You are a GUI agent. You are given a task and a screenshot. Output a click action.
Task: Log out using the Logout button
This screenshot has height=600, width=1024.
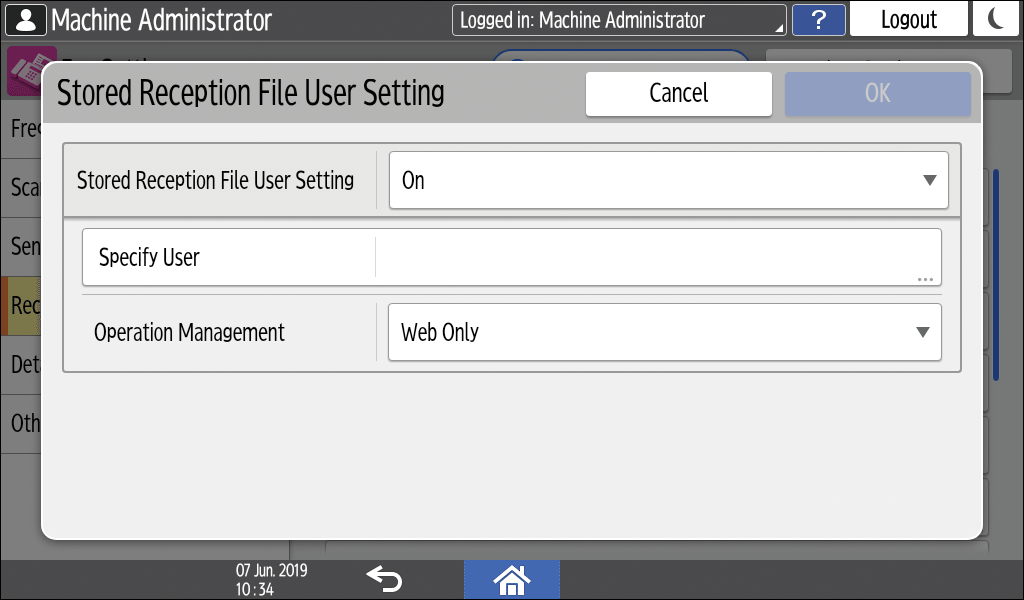pyautogui.click(x=908, y=20)
